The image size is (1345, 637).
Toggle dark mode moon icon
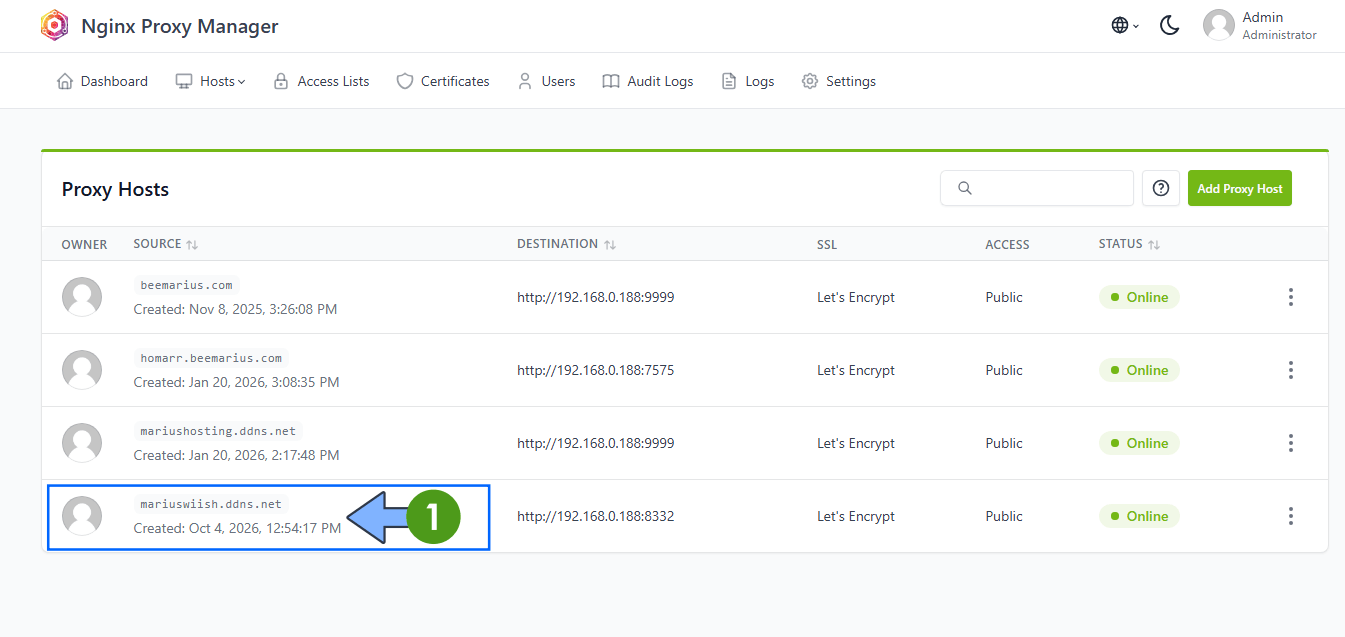(1170, 26)
